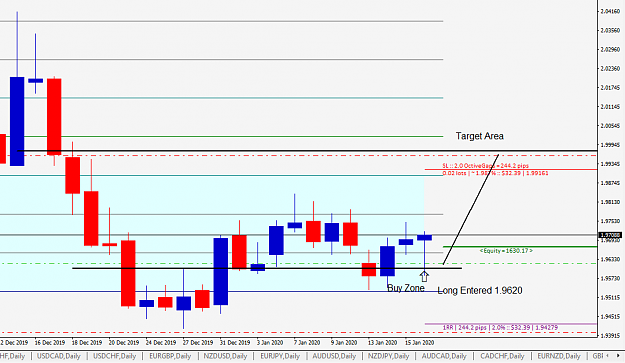Select the 'Target Area' text label
625x363 pixels.
coord(480,136)
